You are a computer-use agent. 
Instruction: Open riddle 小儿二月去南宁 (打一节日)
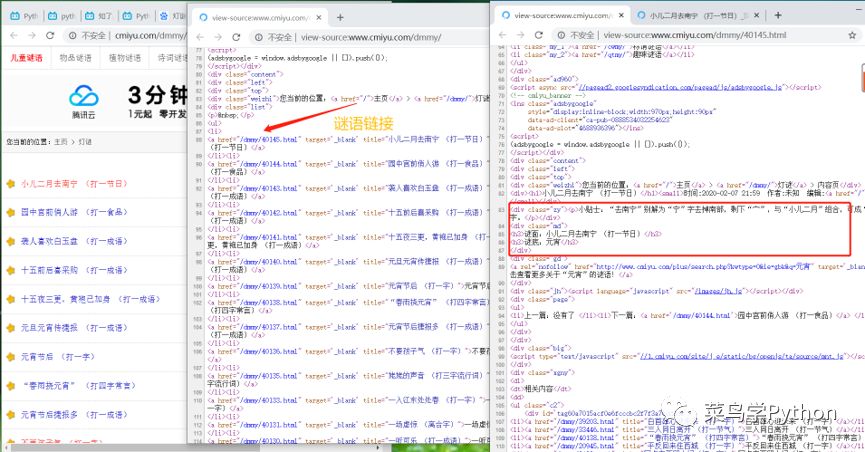(74, 184)
